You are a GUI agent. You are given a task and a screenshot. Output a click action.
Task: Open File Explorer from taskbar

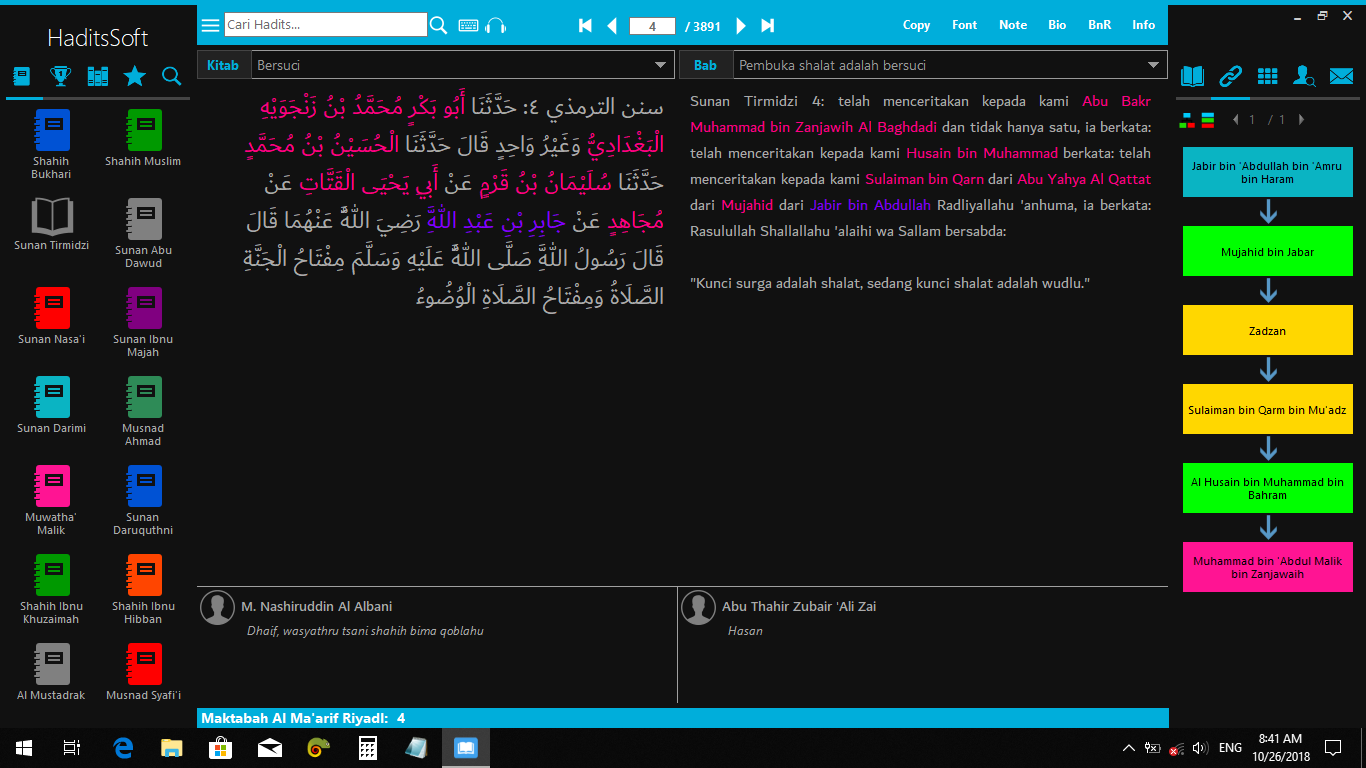pos(172,748)
